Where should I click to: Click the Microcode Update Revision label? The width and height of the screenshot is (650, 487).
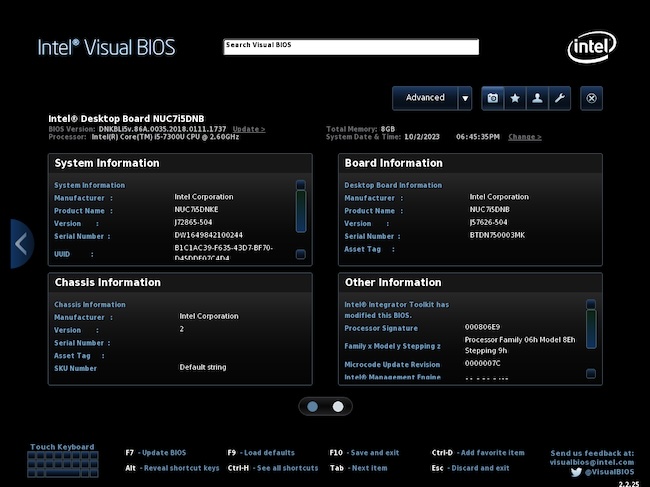point(392,365)
